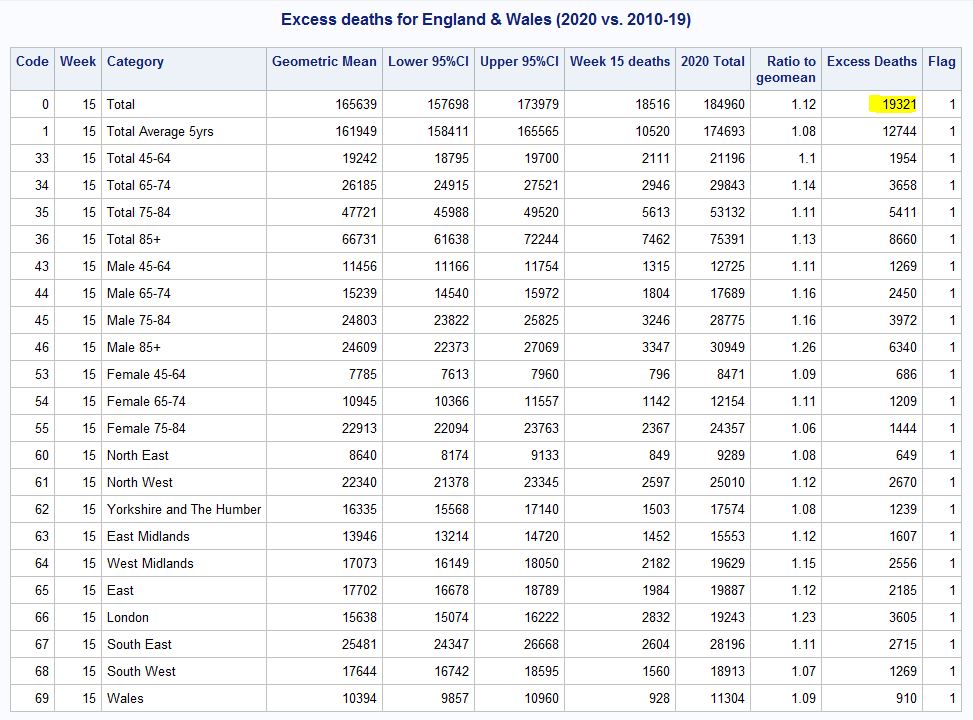Screen dimensions: 973x720
Task: Click excess deaths value 8660 for Total 85+
Action: tap(903, 240)
